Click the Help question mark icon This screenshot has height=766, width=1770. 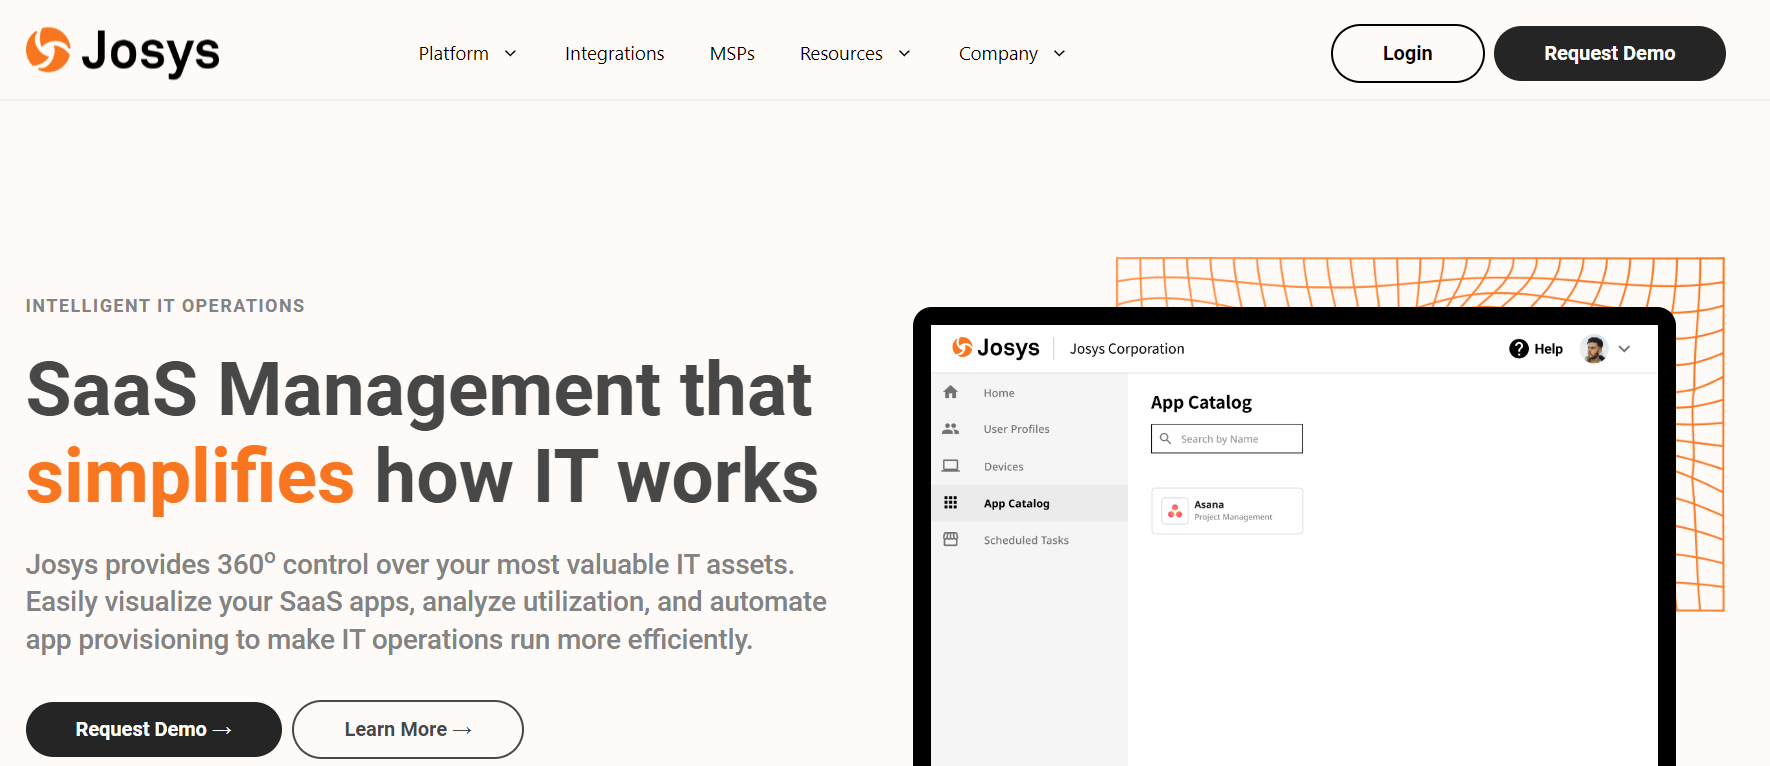coord(1519,349)
